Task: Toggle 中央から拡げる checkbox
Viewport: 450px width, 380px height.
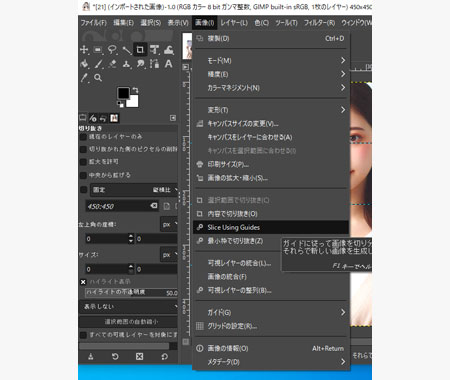Action: tap(83, 175)
